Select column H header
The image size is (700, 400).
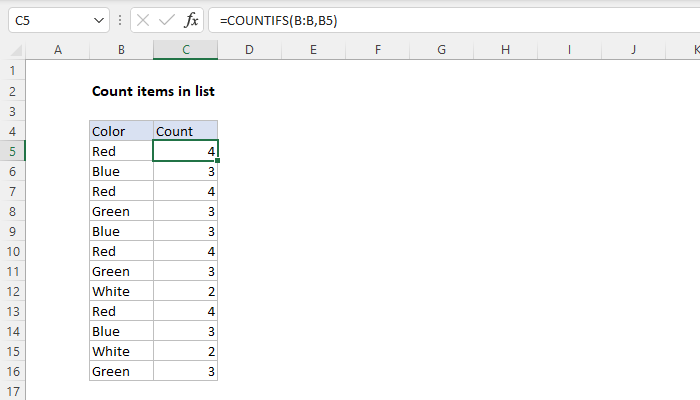tap(505, 50)
